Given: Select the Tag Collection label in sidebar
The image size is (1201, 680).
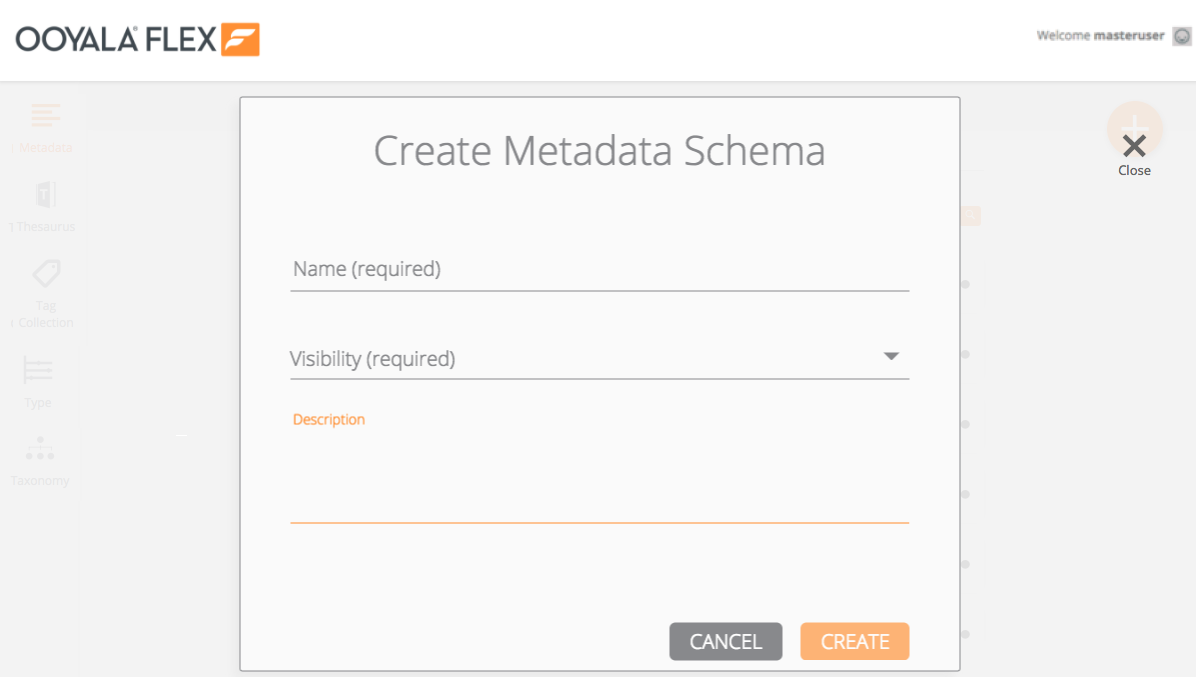Looking at the screenshot, I should coord(46,314).
